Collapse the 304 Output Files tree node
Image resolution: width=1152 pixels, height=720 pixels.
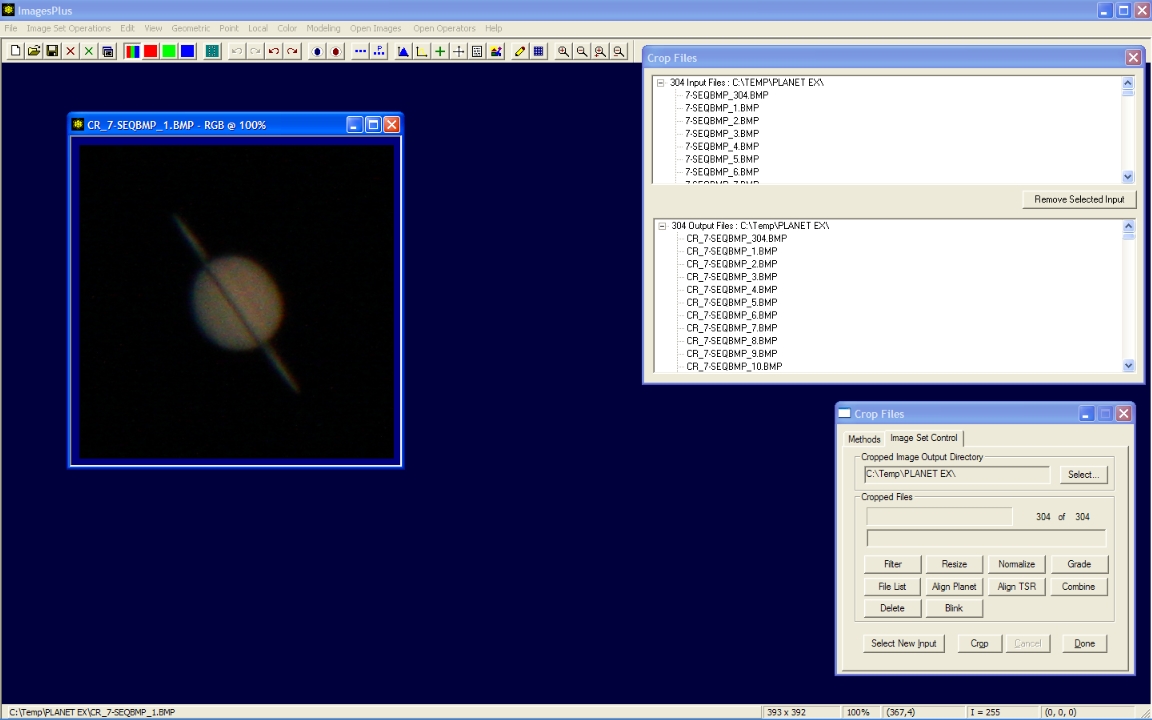(x=662, y=226)
